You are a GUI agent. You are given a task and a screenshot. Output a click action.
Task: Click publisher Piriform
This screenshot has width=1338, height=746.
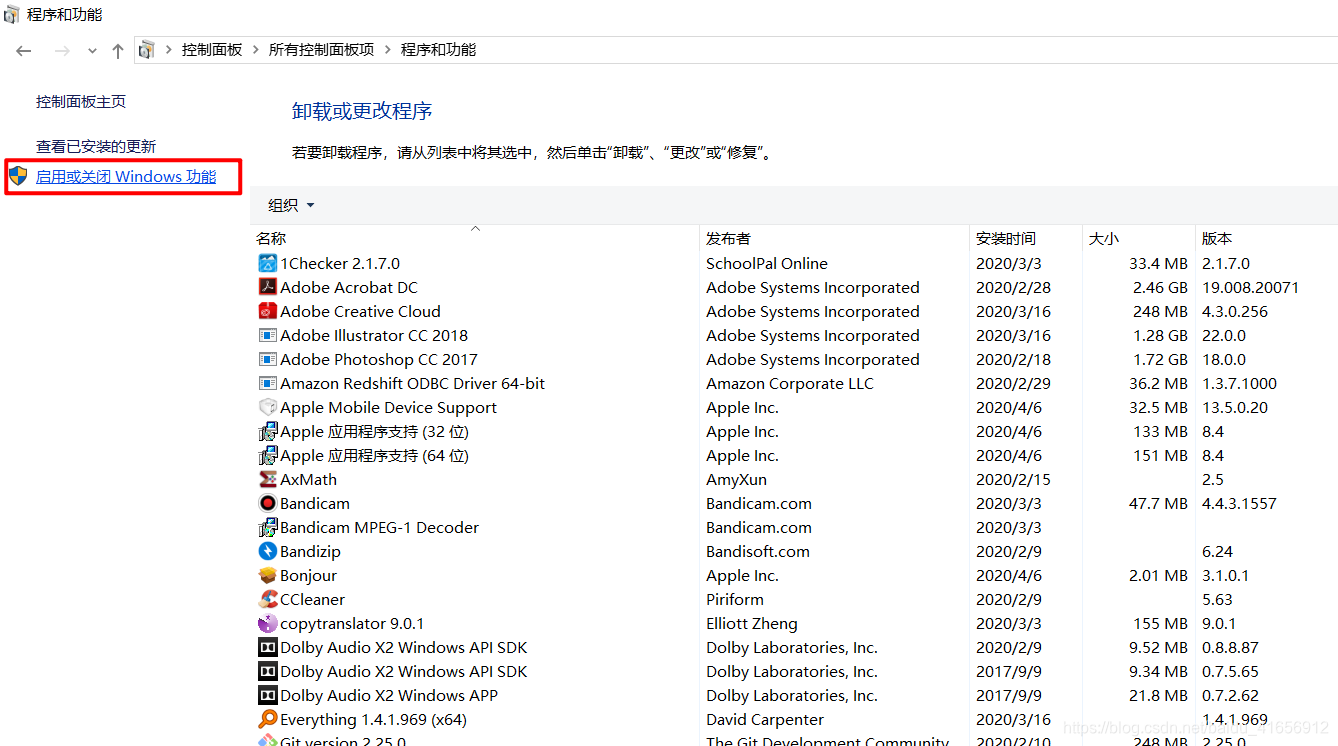tap(735, 599)
